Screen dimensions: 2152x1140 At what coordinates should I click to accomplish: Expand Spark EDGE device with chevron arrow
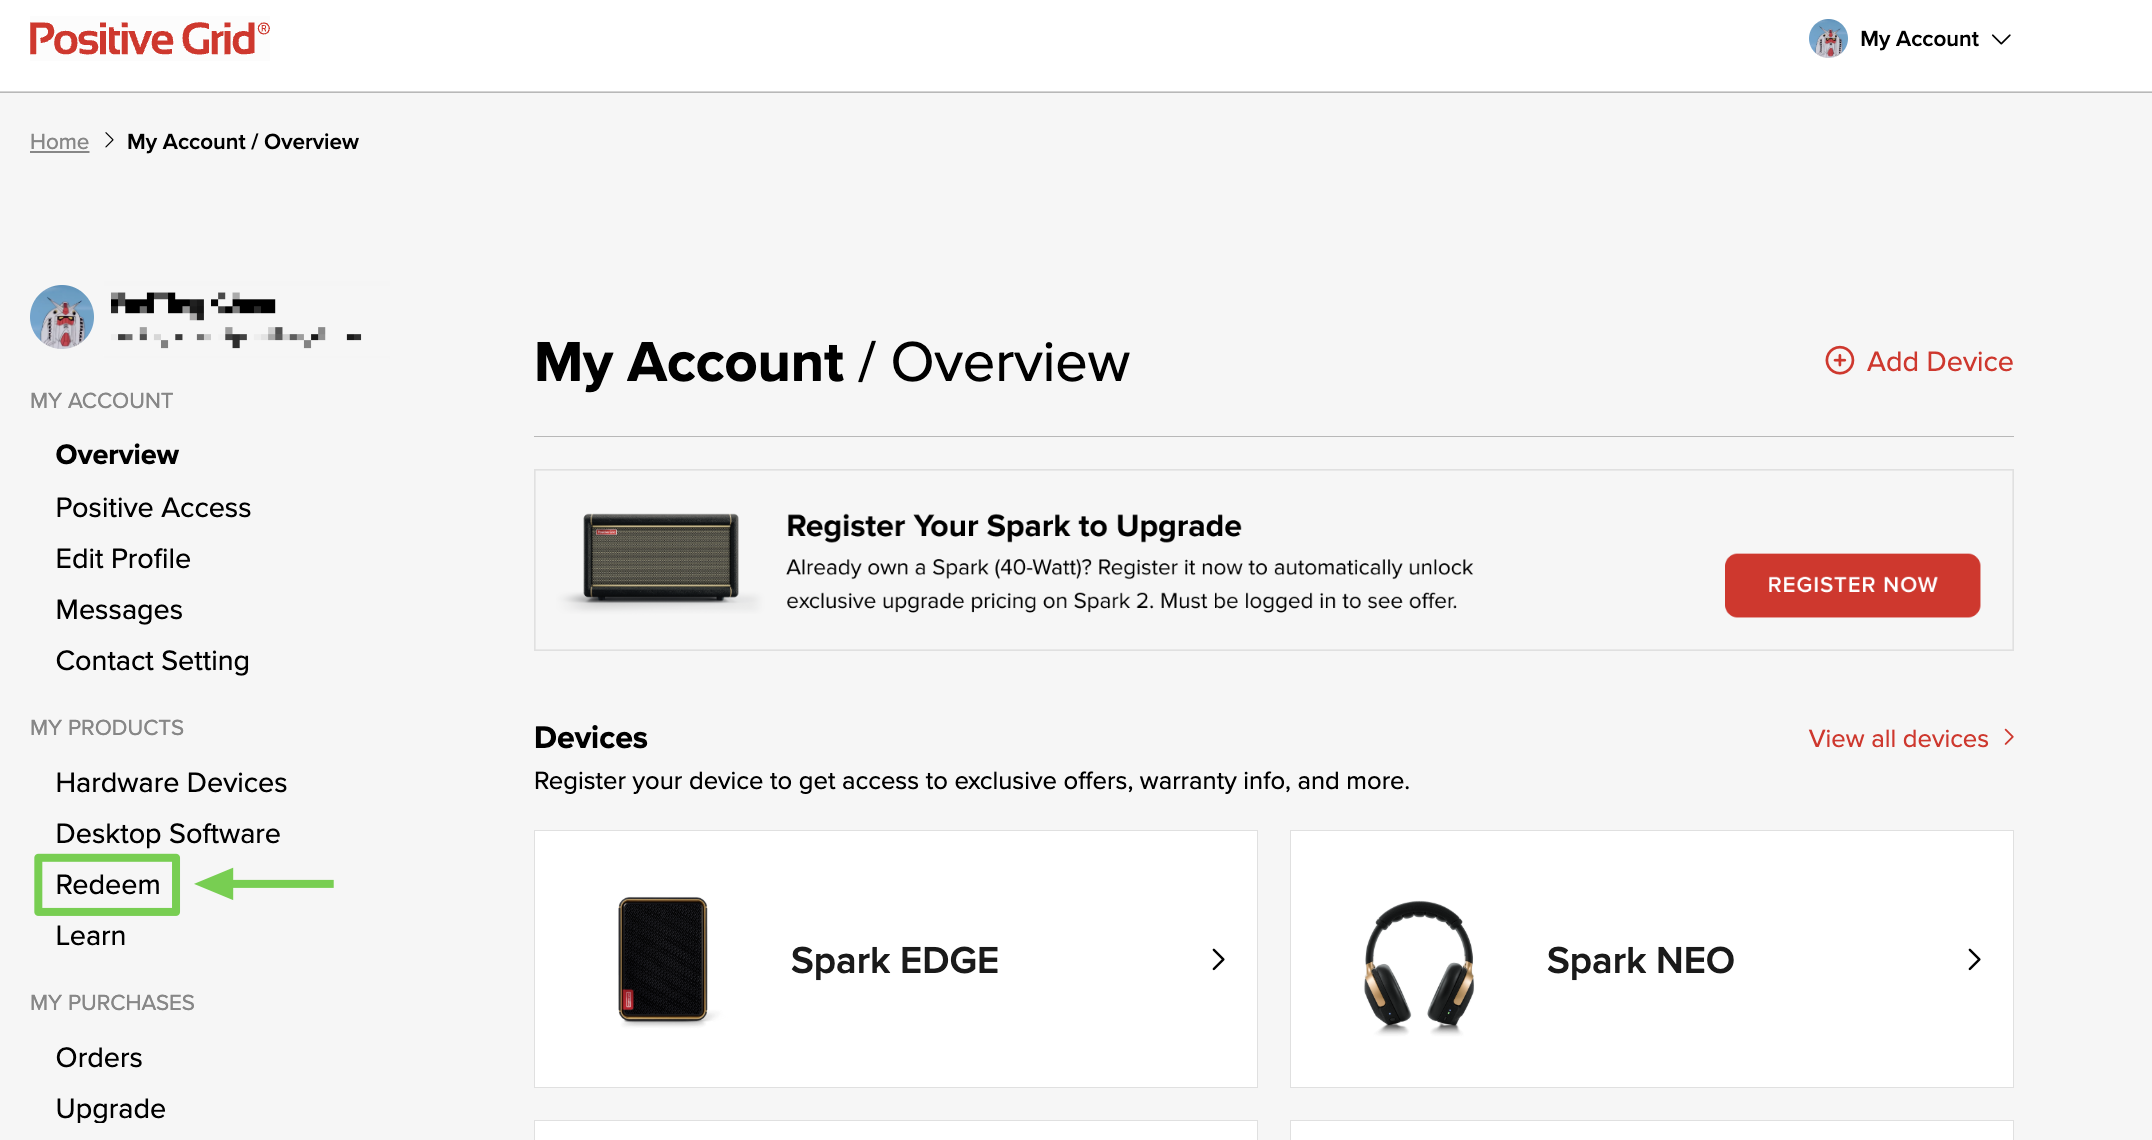(x=1218, y=960)
